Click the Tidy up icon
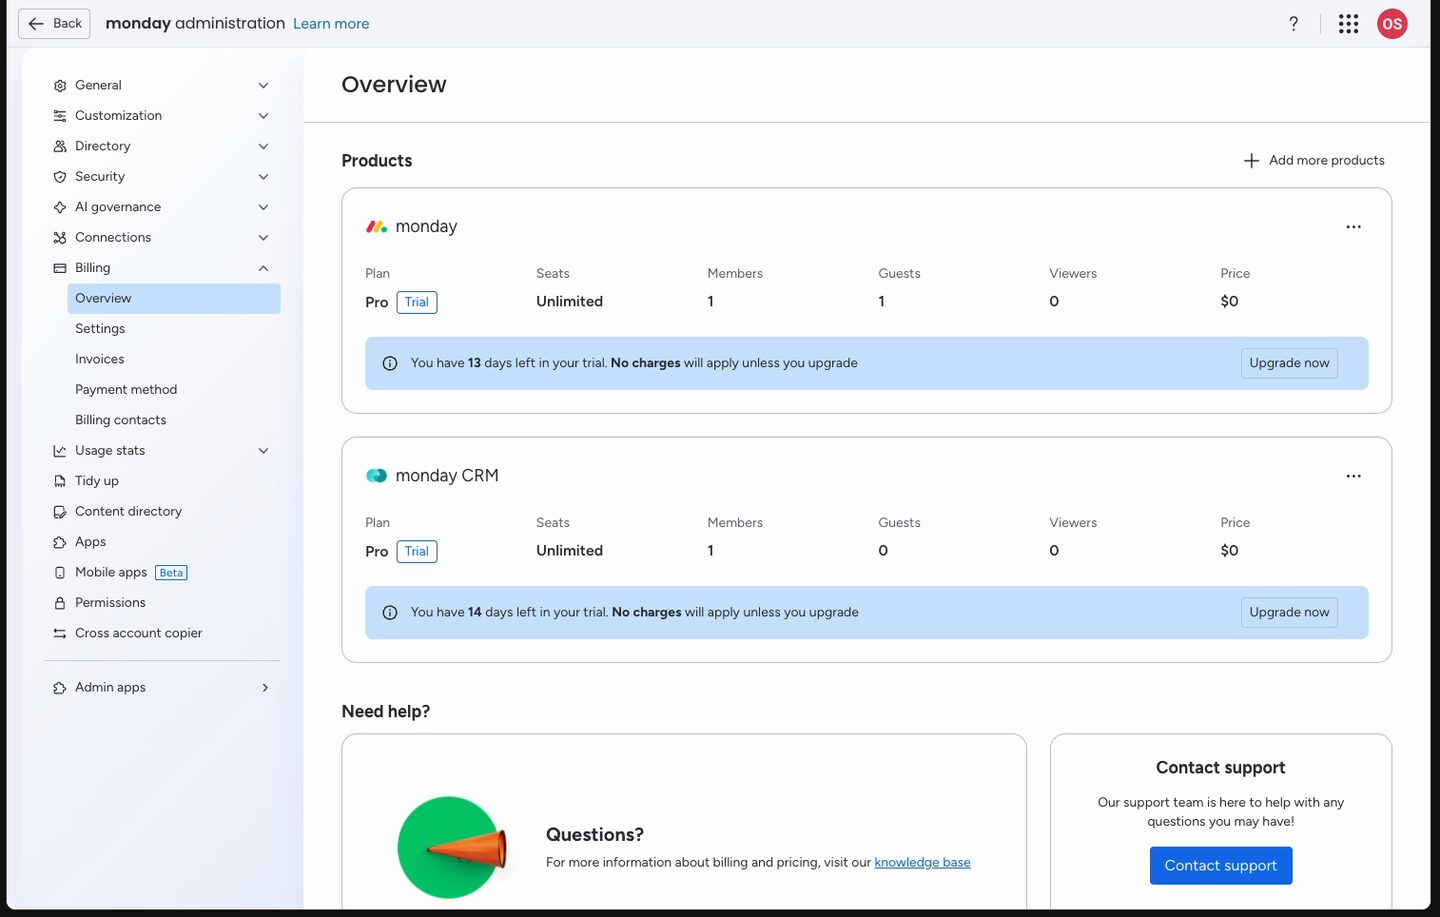Image resolution: width=1440 pixels, height=917 pixels. (60, 481)
